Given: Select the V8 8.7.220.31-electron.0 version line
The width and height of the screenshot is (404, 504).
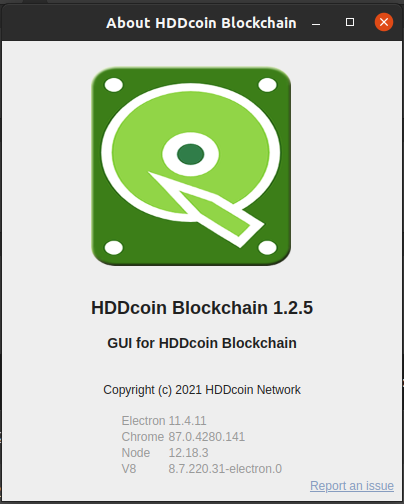Looking at the screenshot, I should click(202, 469).
